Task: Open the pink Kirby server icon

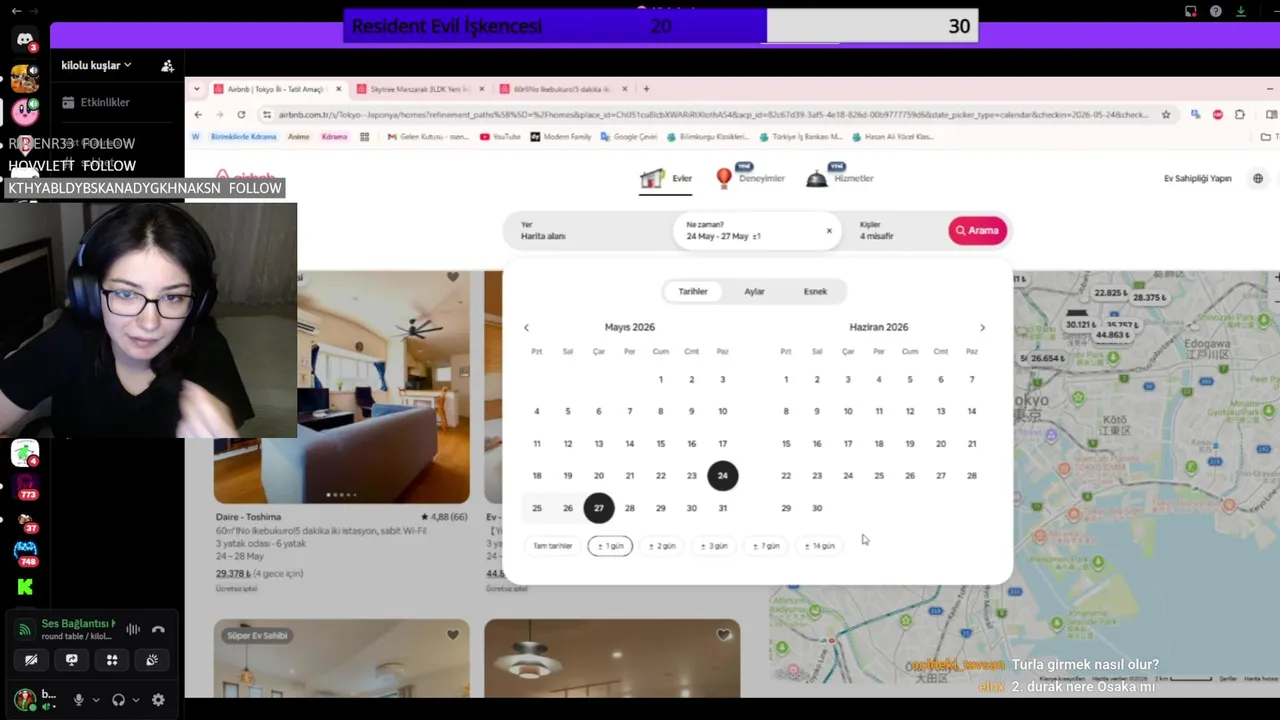Action: point(24,110)
